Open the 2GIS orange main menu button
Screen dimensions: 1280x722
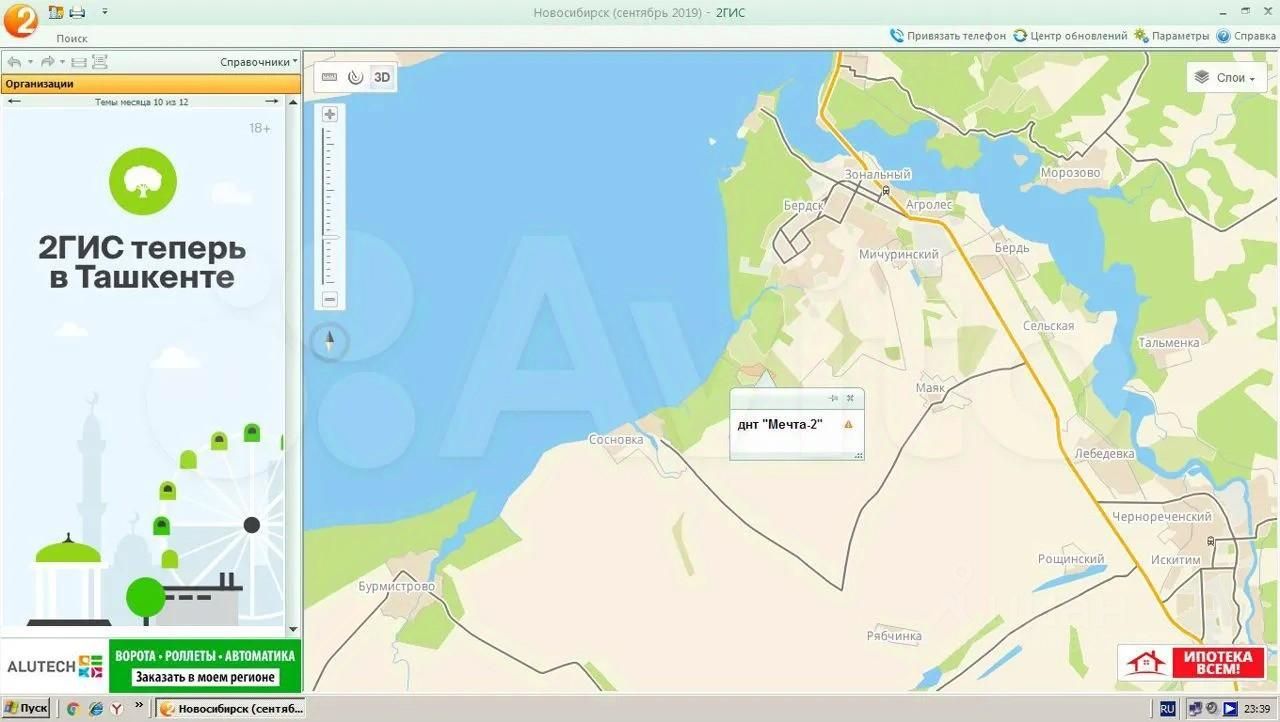pyautogui.click(x=21, y=20)
